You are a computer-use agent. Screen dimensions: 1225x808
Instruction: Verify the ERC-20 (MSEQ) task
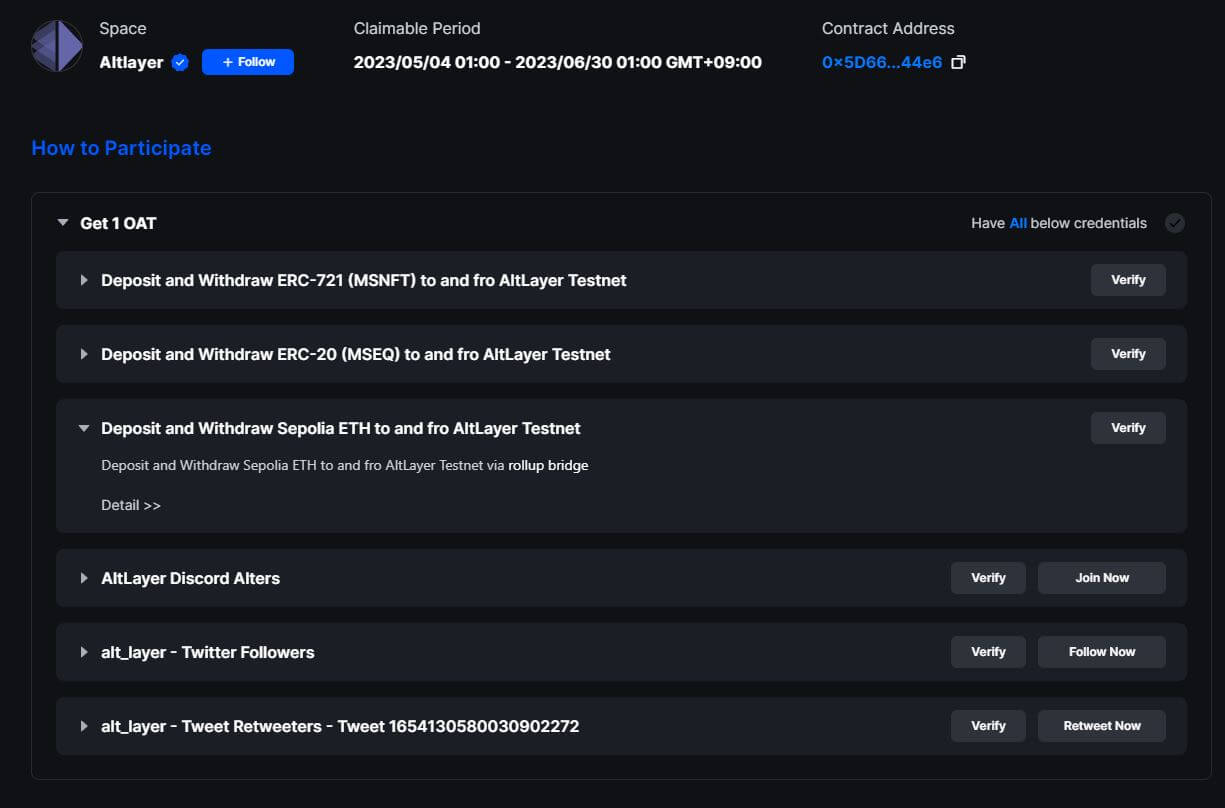pos(1128,354)
